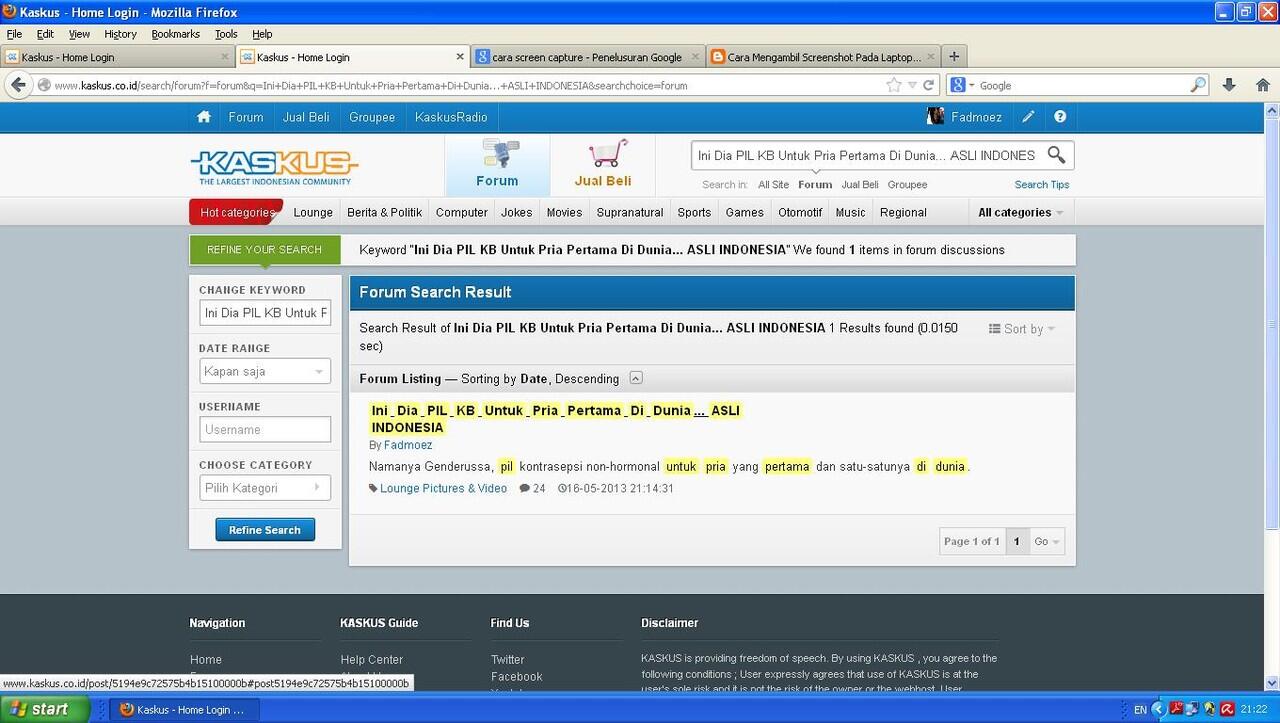This screenshot has width=1280, height=723.
Task: Open KaskusRadio in the top bar
Action: tap(451, 117)
